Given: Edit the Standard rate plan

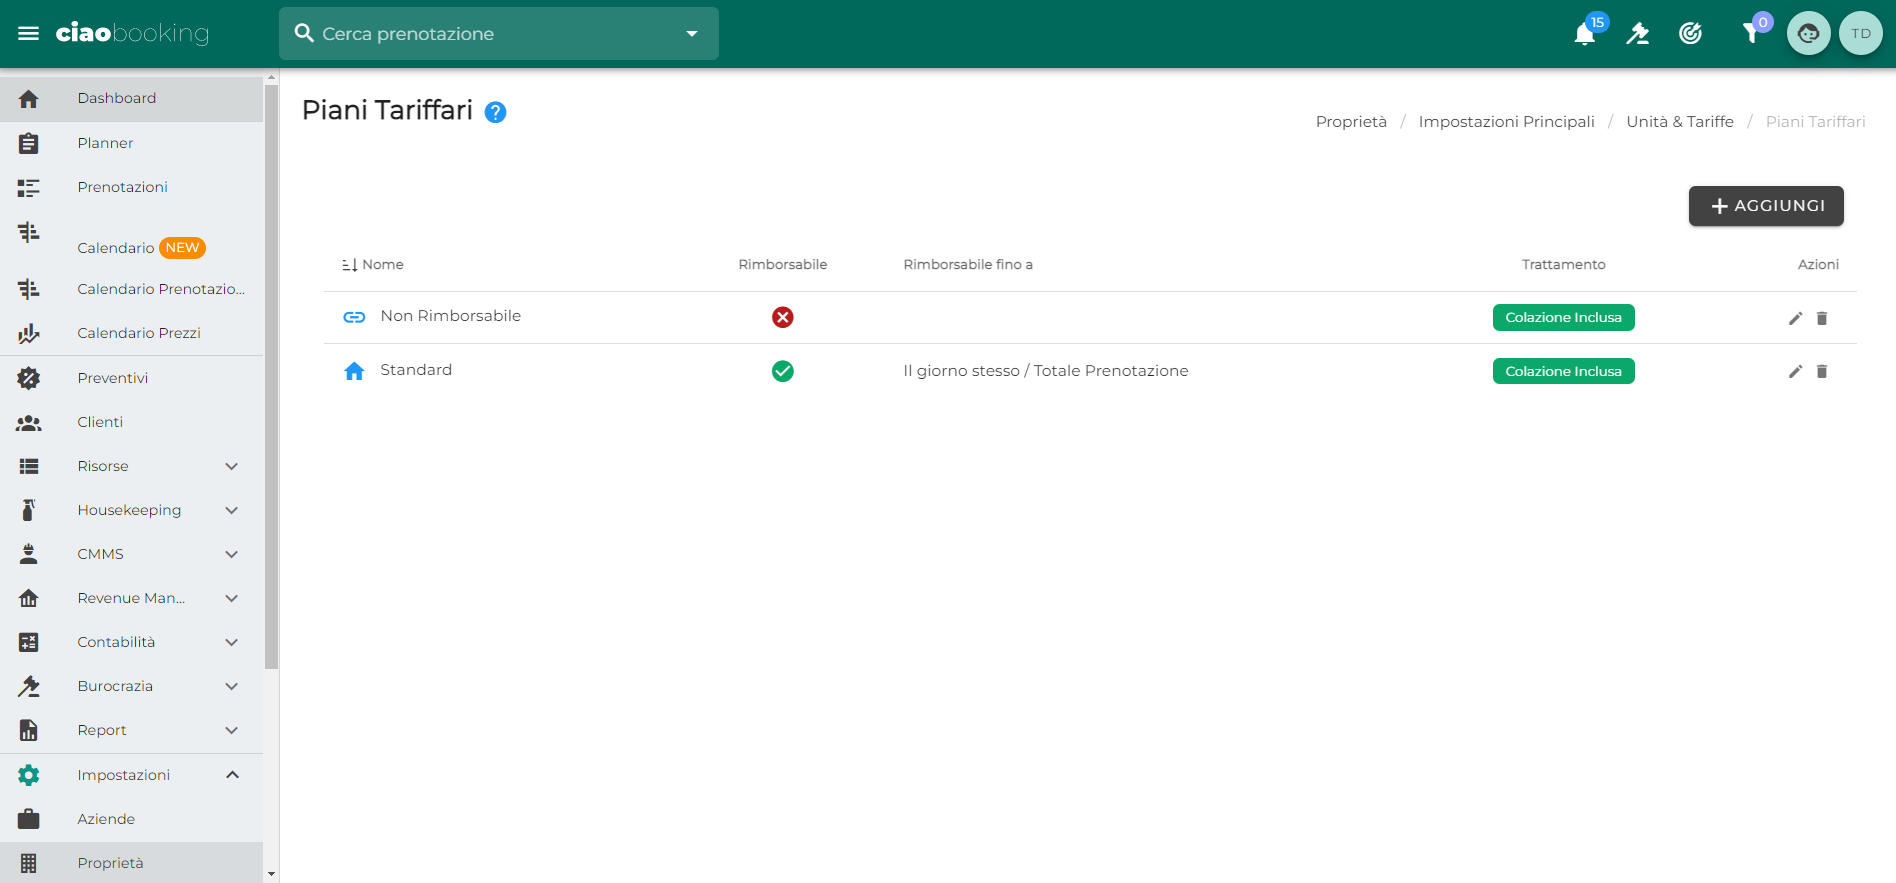Looking at the screenshot, I should coord(1795,371).
